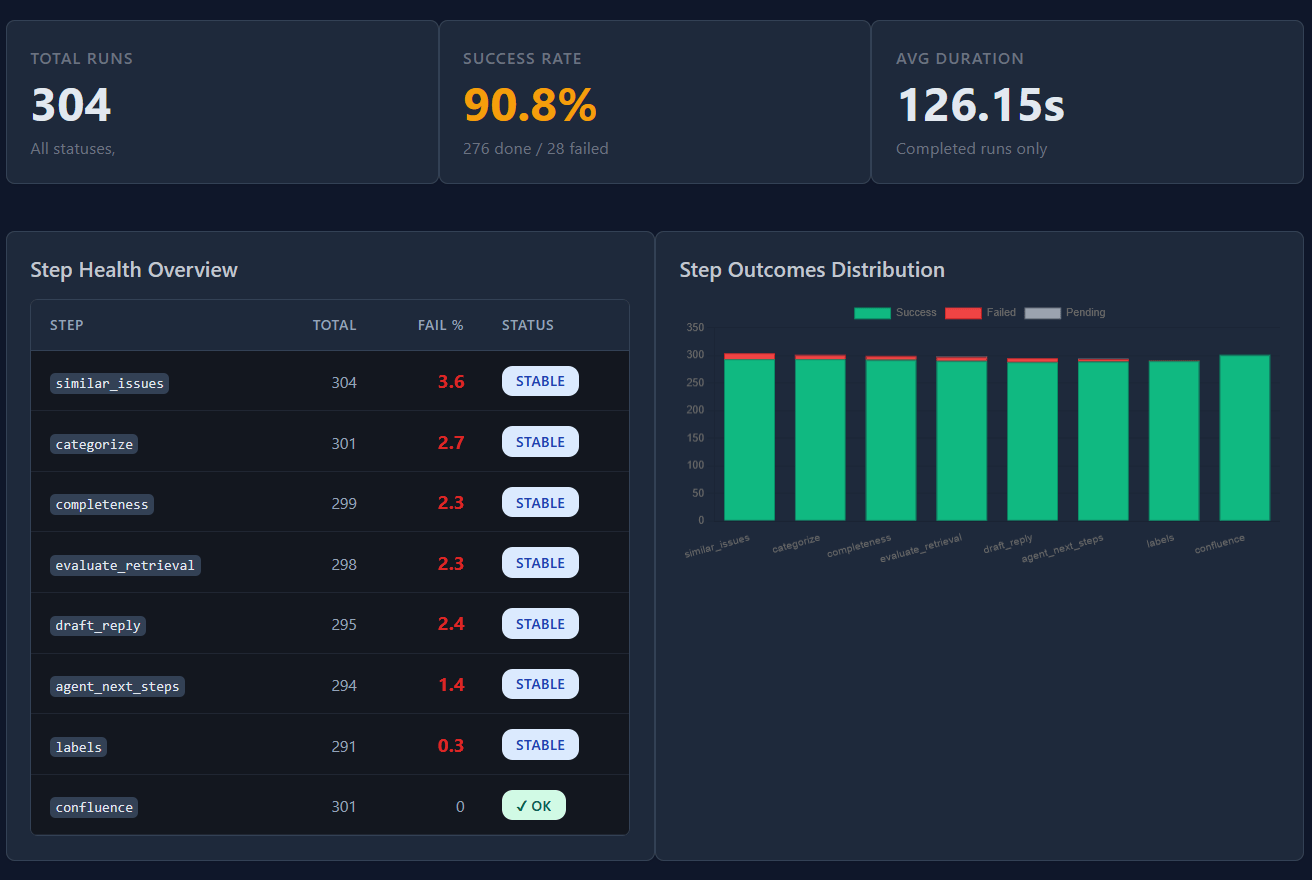This screenshot has width=1312, height=880.
Task: Click the STEP column header
Action: (67, 325)
